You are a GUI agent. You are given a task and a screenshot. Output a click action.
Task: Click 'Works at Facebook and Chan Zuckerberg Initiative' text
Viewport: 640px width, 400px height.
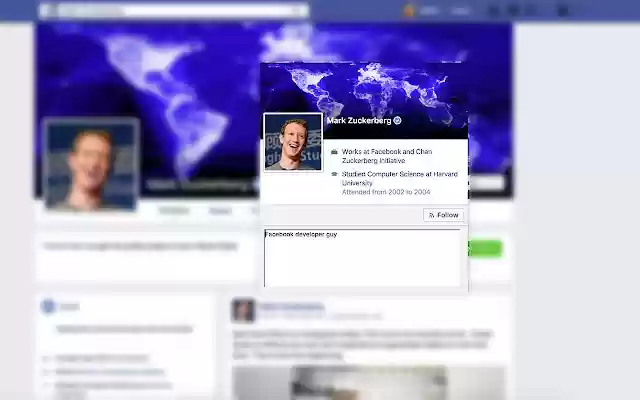tap(387, 156)
